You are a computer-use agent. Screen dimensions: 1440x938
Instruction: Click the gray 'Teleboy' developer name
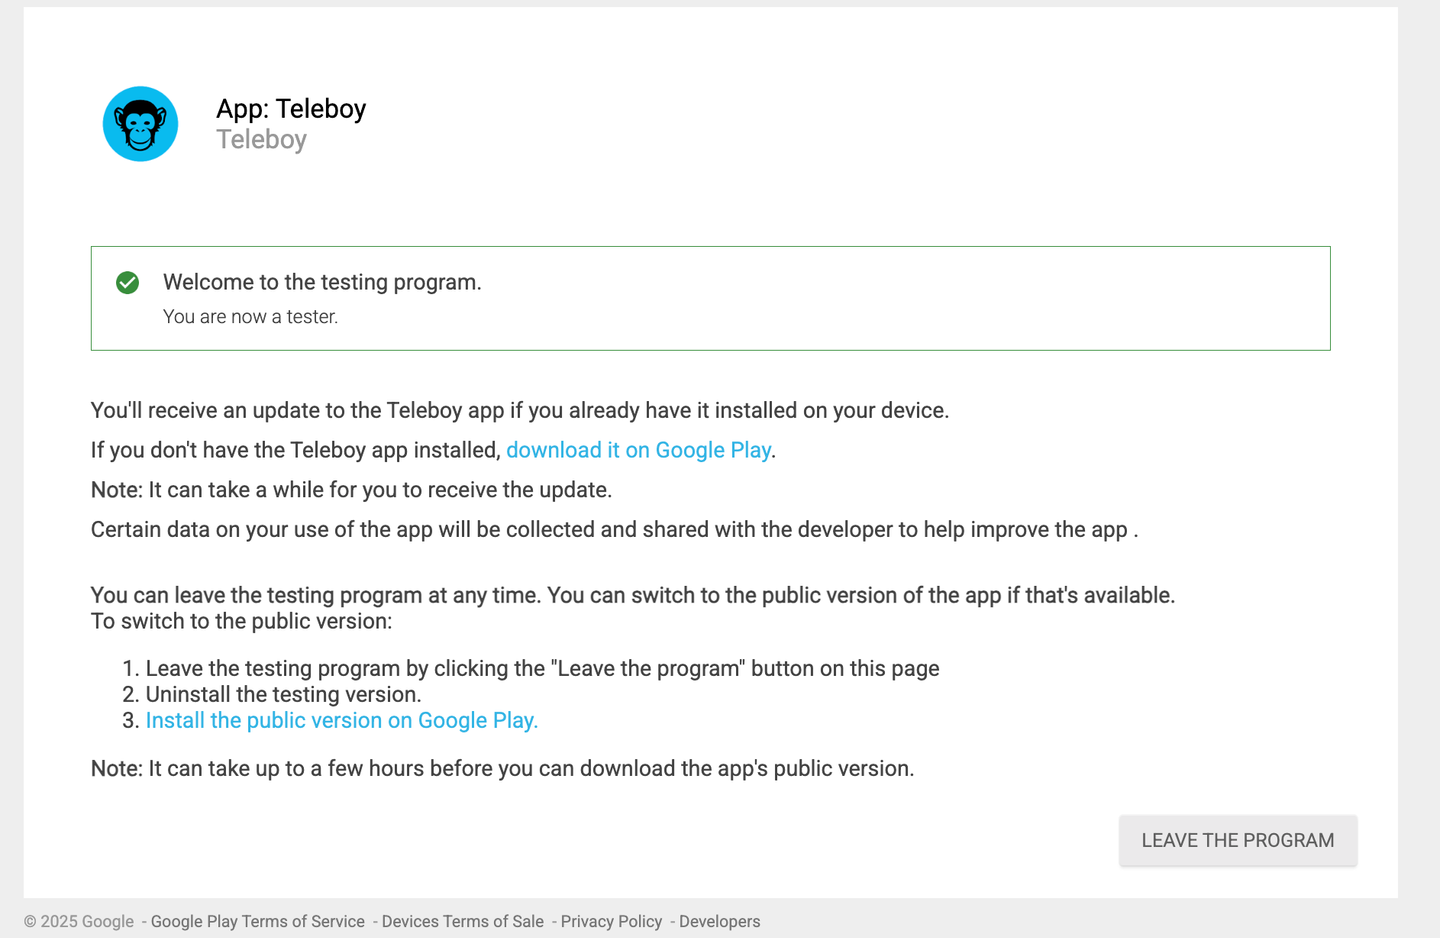coord(261,139)
